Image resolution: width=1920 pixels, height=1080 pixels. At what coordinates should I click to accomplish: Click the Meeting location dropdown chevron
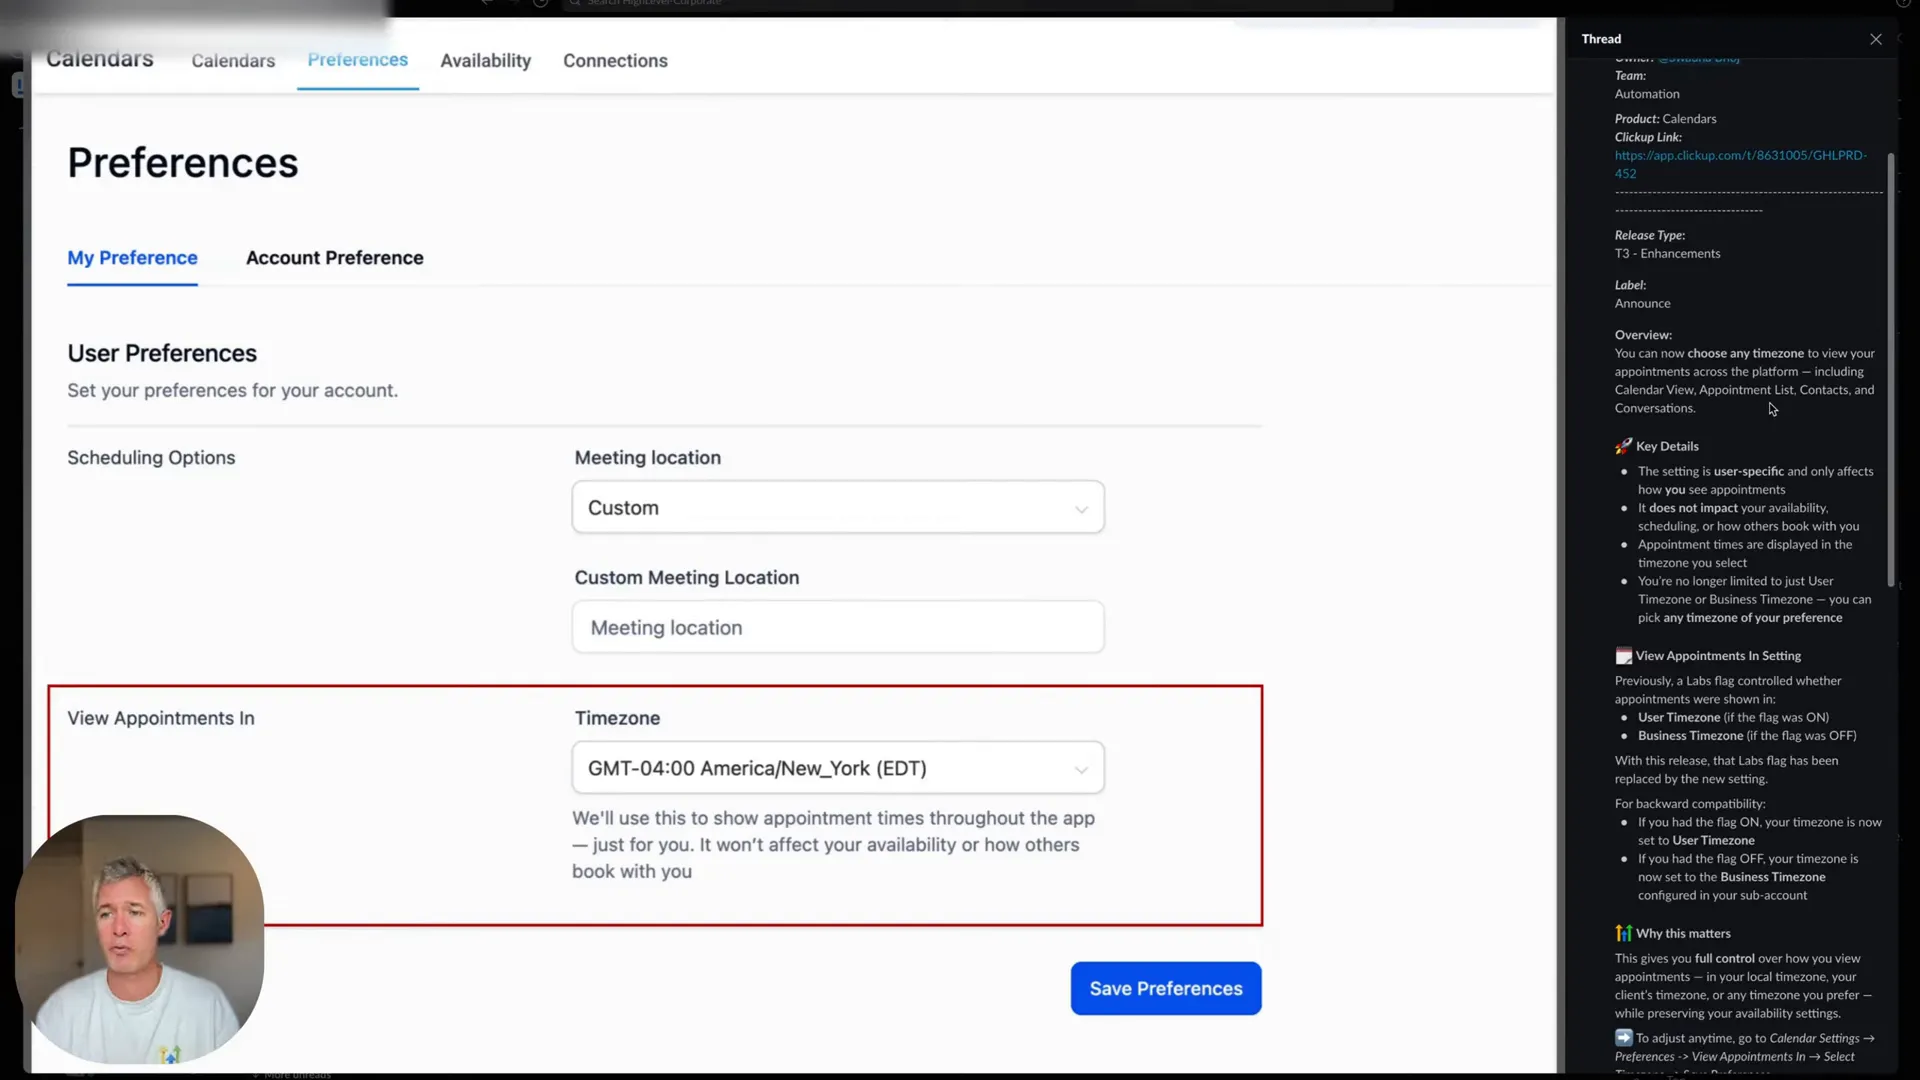tap(1081, 509)
